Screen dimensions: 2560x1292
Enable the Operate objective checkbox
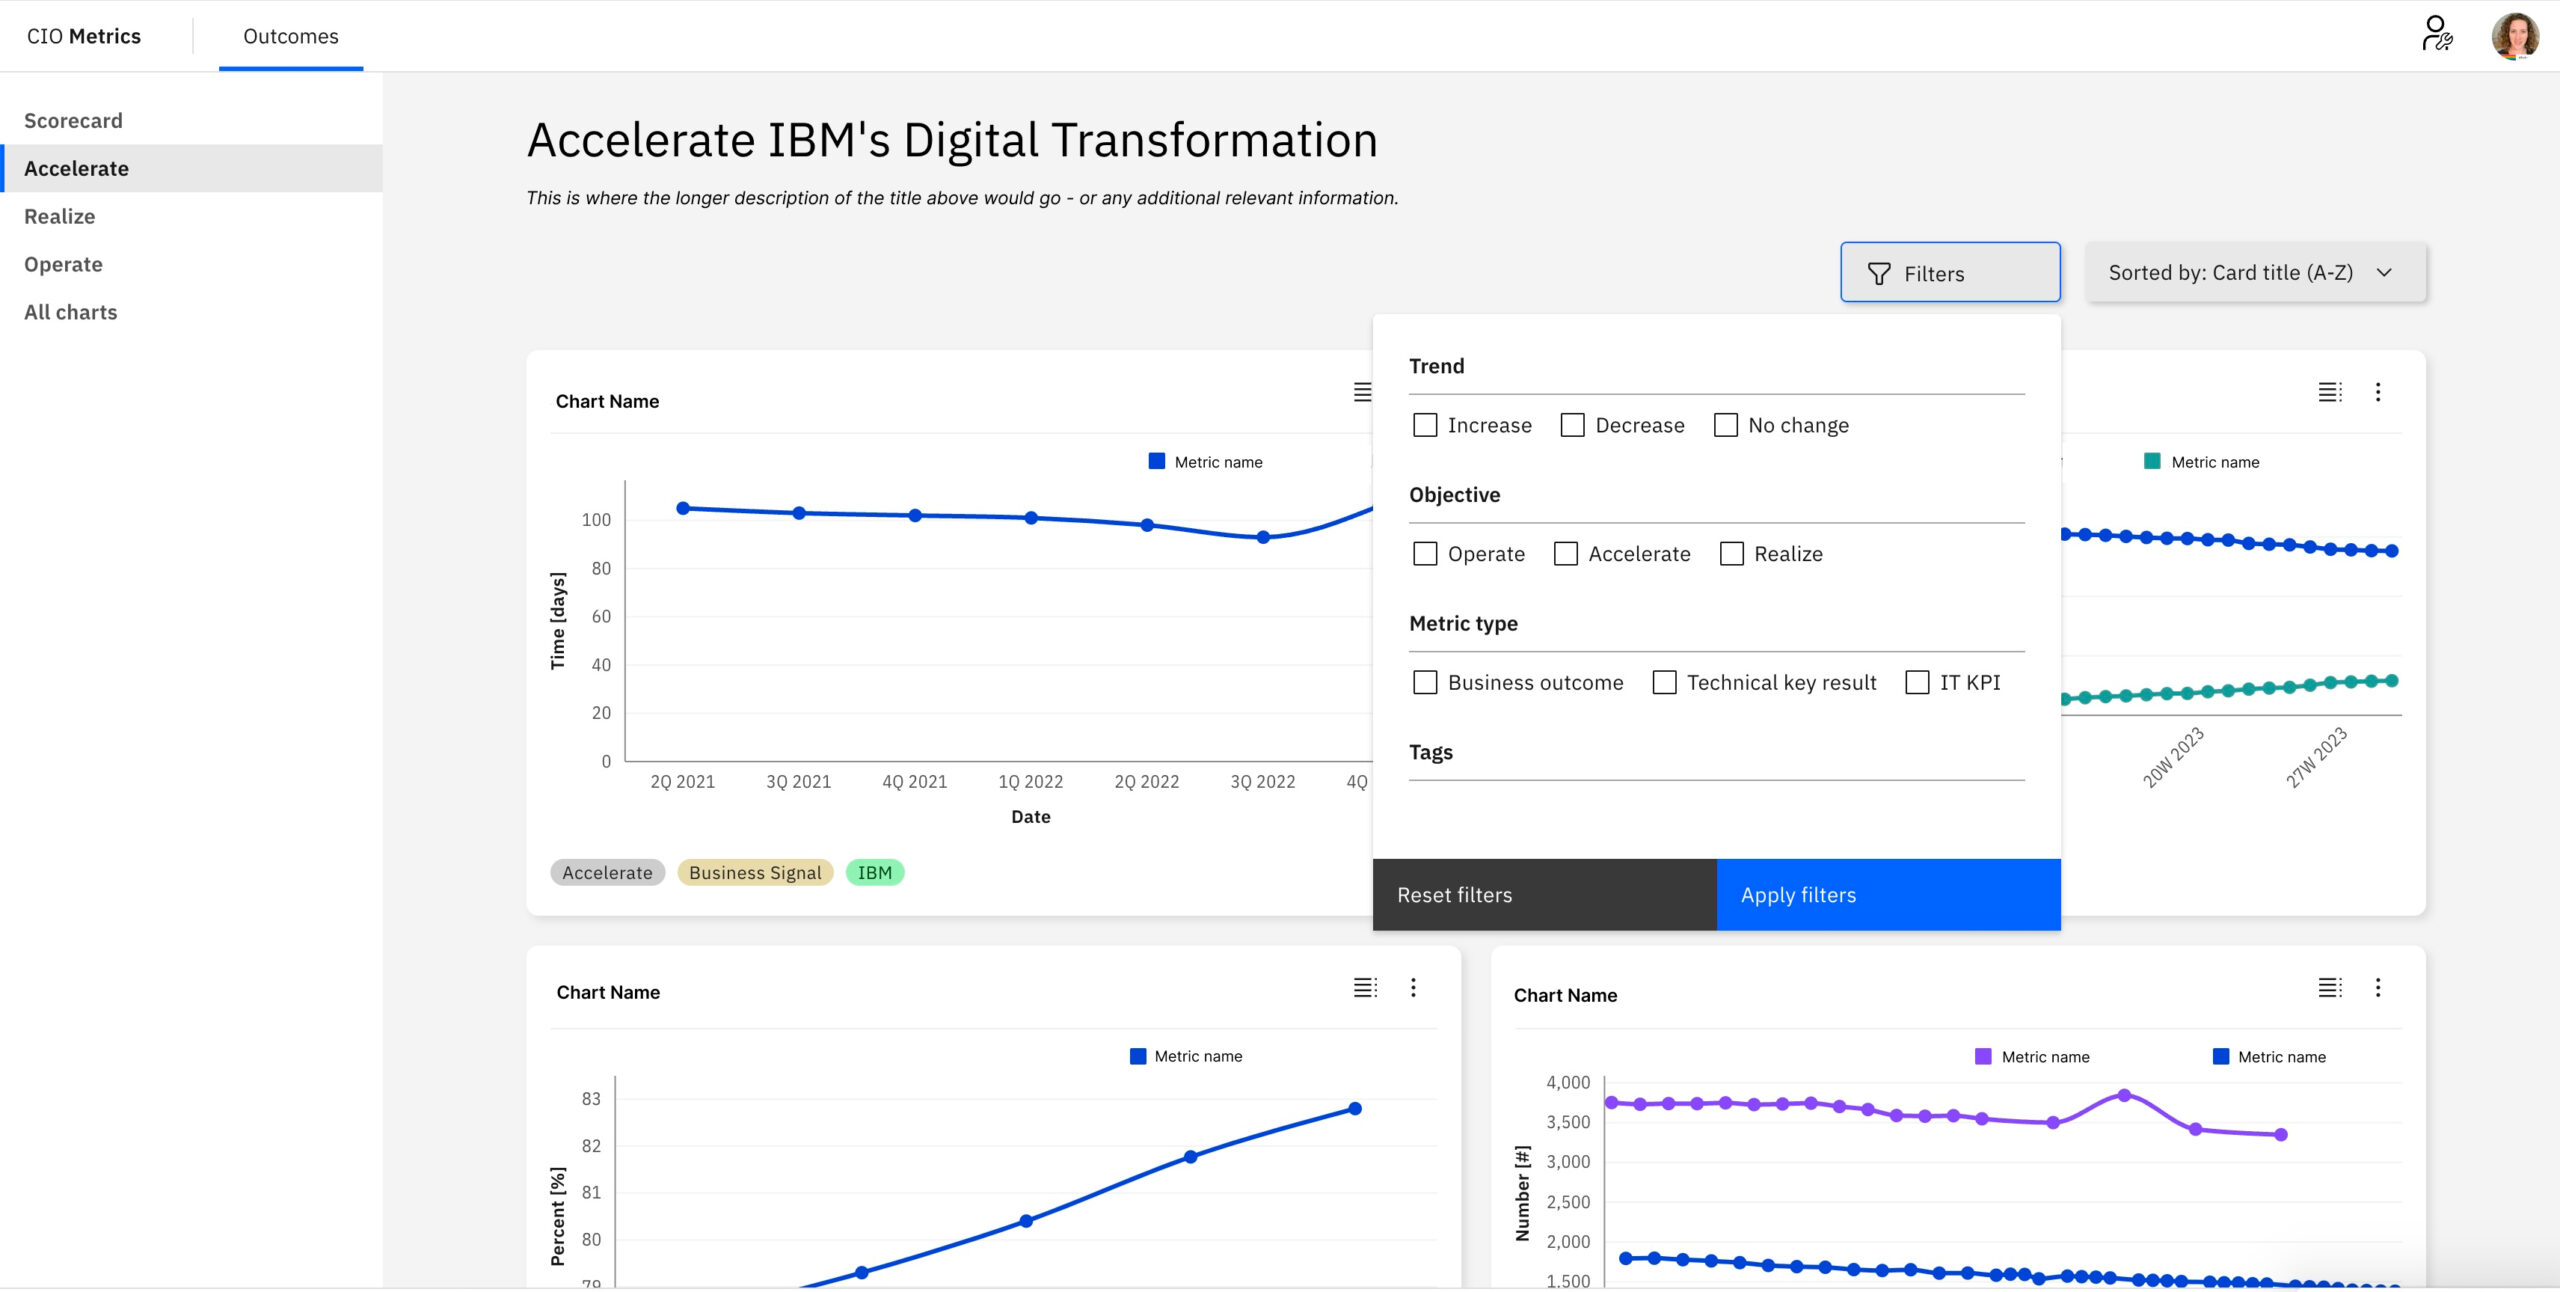pos(1425,553)
